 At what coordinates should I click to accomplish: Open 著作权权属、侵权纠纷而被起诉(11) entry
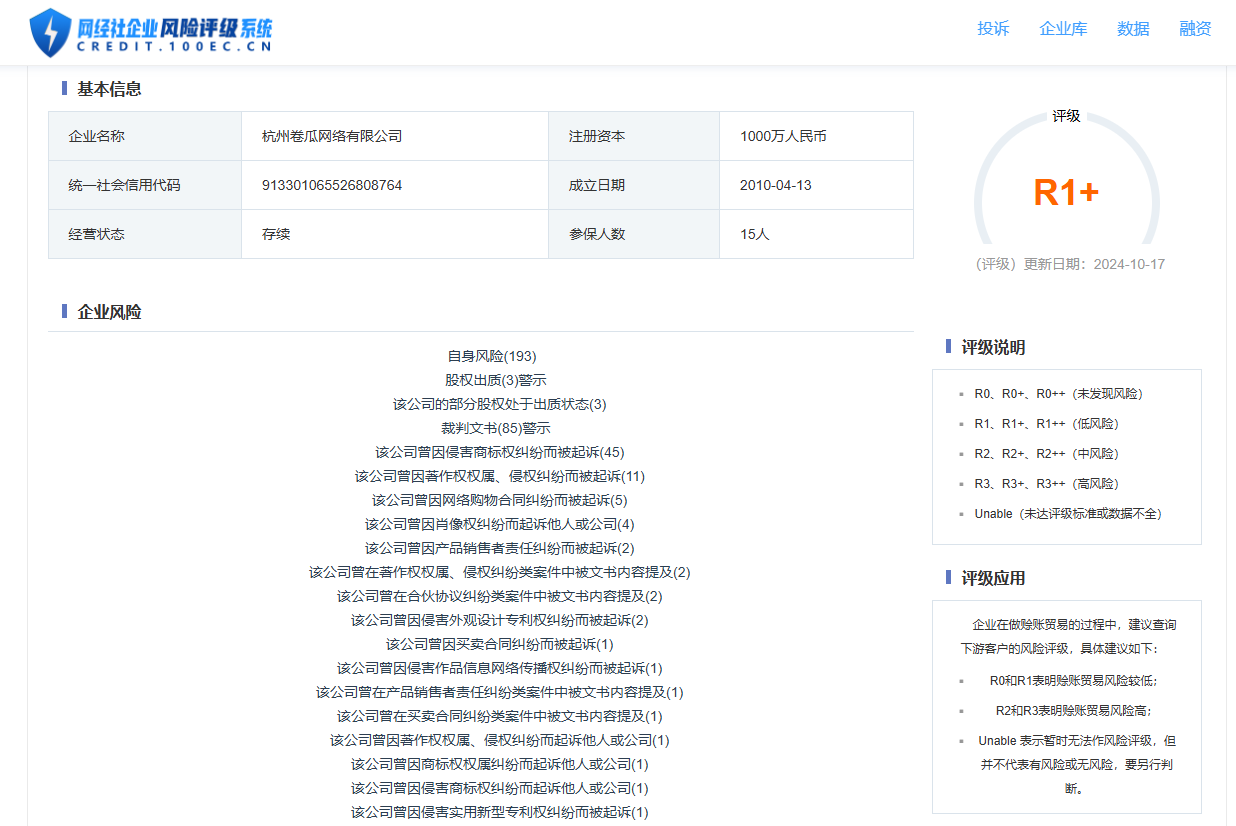(499, 476)
